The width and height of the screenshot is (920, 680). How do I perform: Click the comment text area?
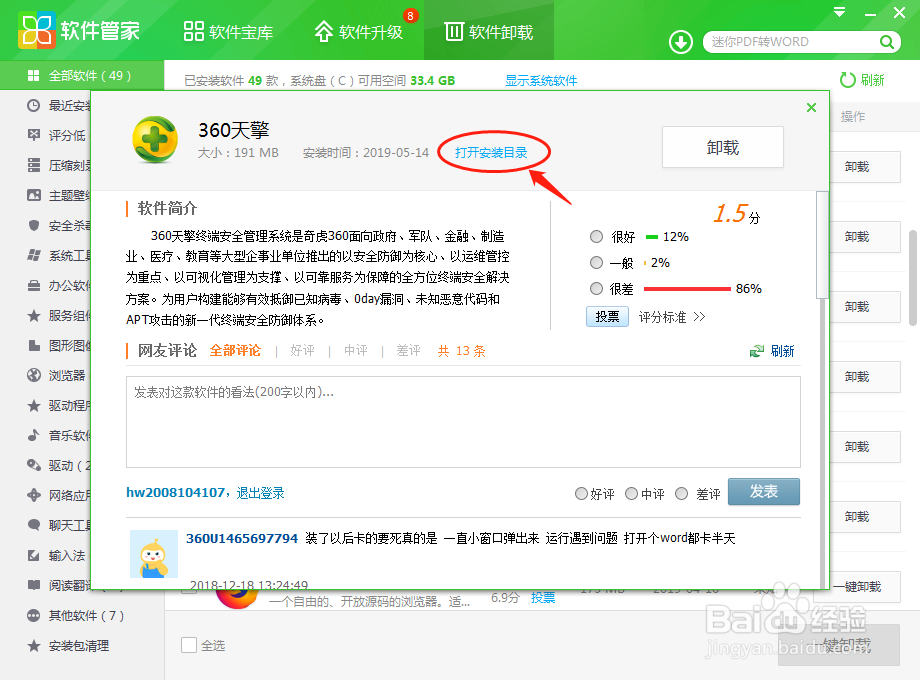[x=463, y=422]
